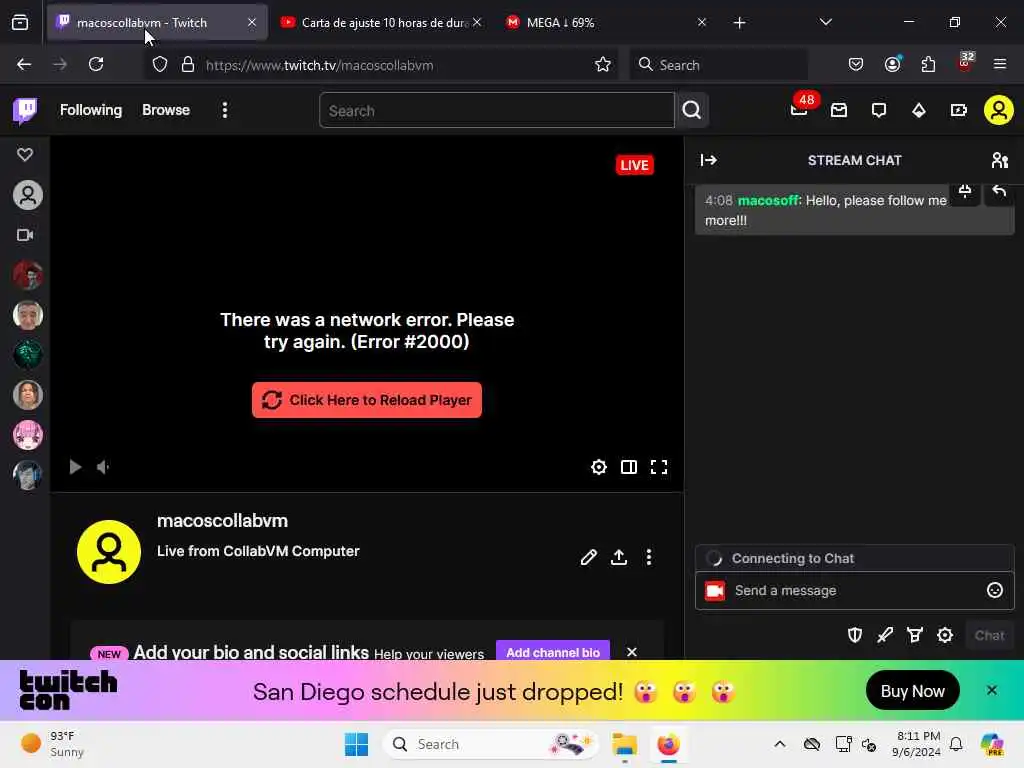Switch to the macoscollabvm Twitch tab
The width and height of the screenshot is (1024, 768).
click(x=157, y=23)
